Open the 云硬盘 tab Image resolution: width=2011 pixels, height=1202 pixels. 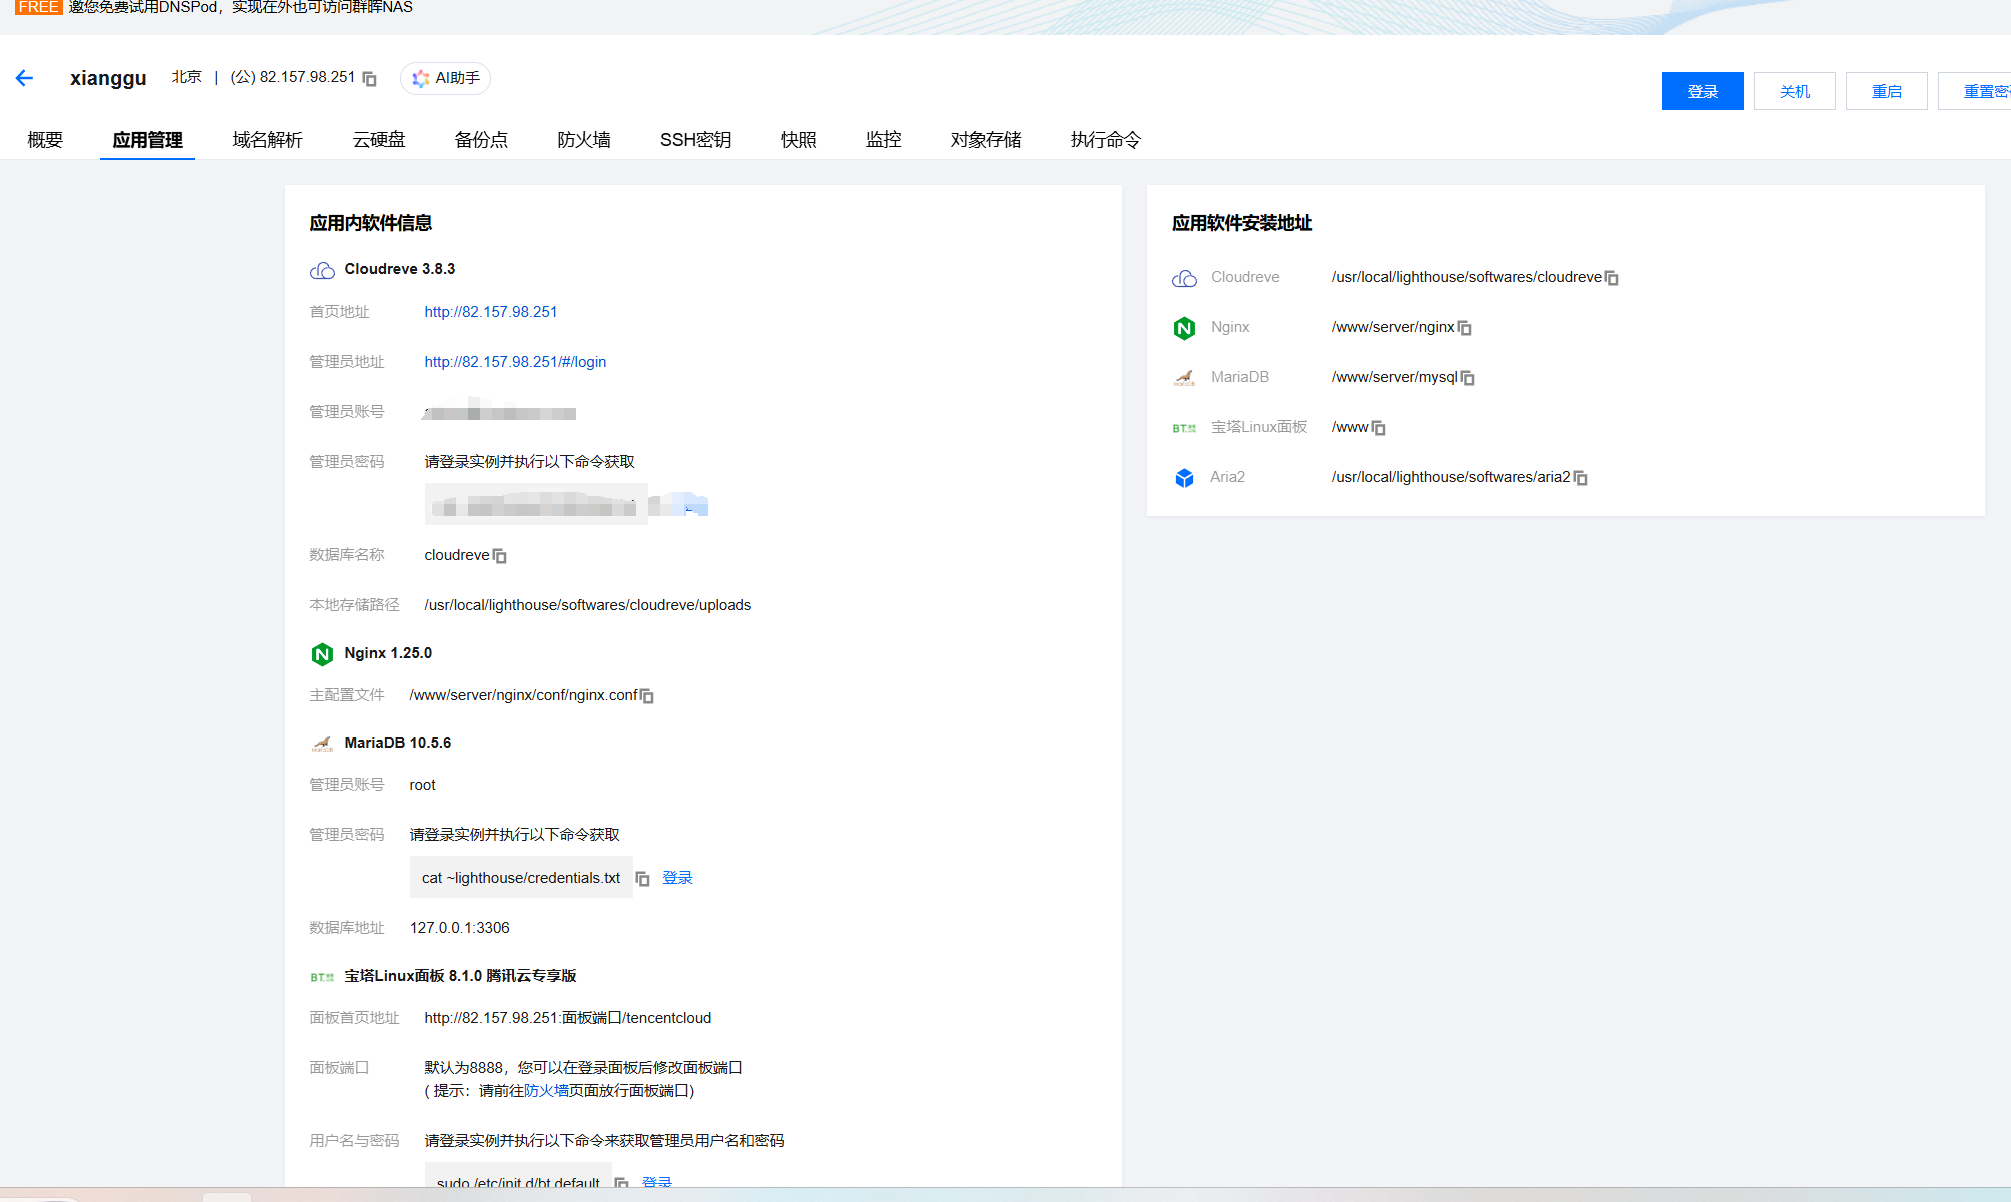(x=379, y=140)
